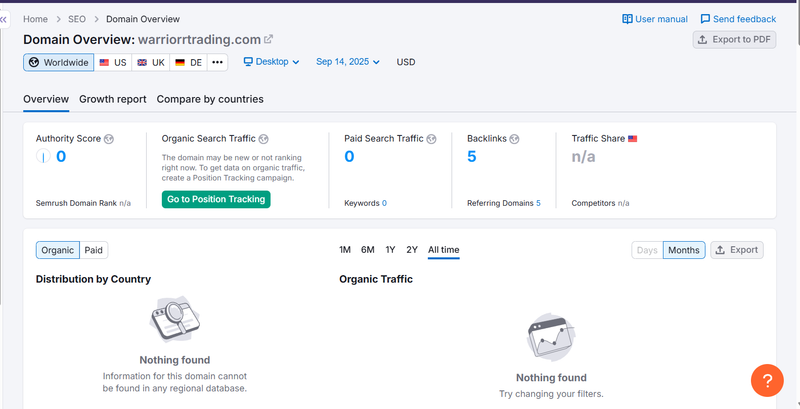Select the 1M time range
This screenshot has width=800, height=409.
click(x=345, y=249)
